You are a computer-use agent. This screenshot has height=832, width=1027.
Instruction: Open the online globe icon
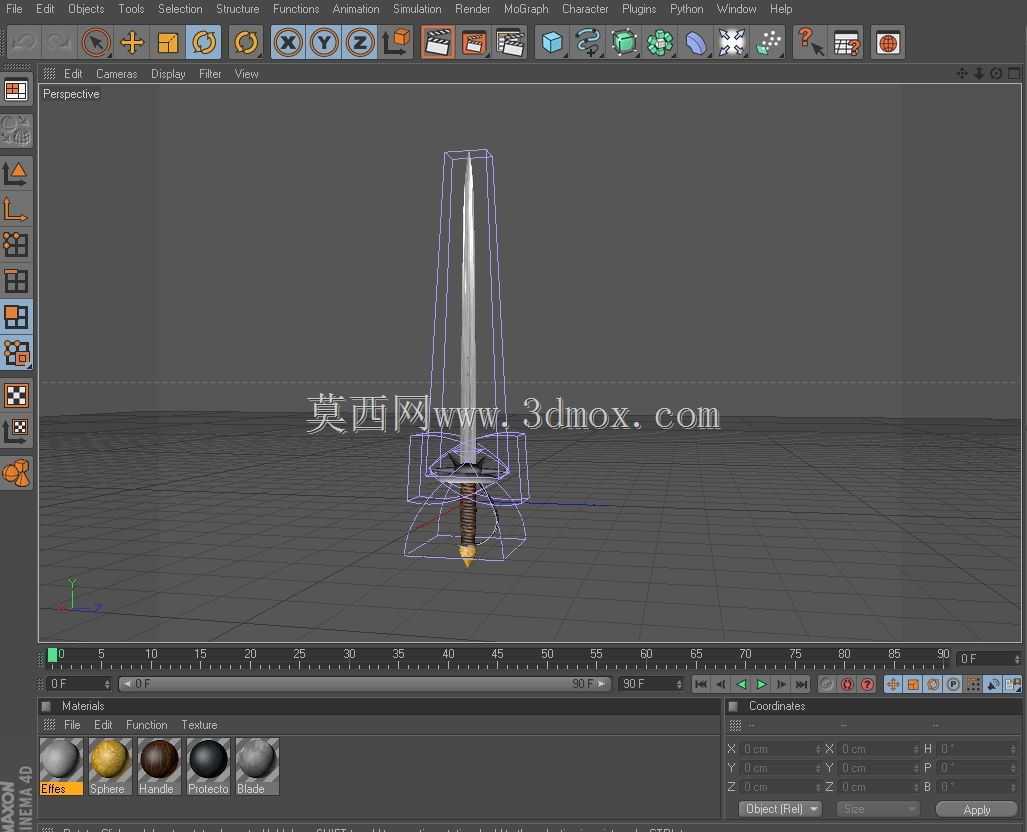(x=887, y=43)
